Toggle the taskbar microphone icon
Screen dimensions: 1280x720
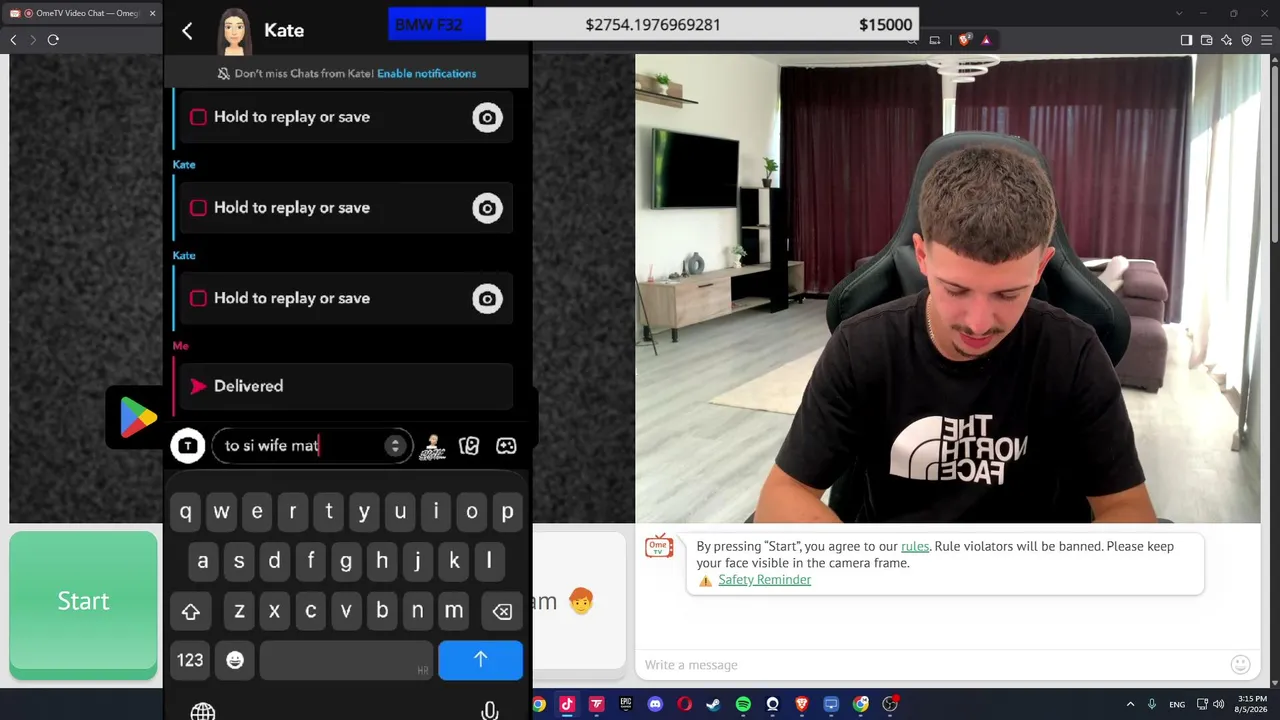1152,704
